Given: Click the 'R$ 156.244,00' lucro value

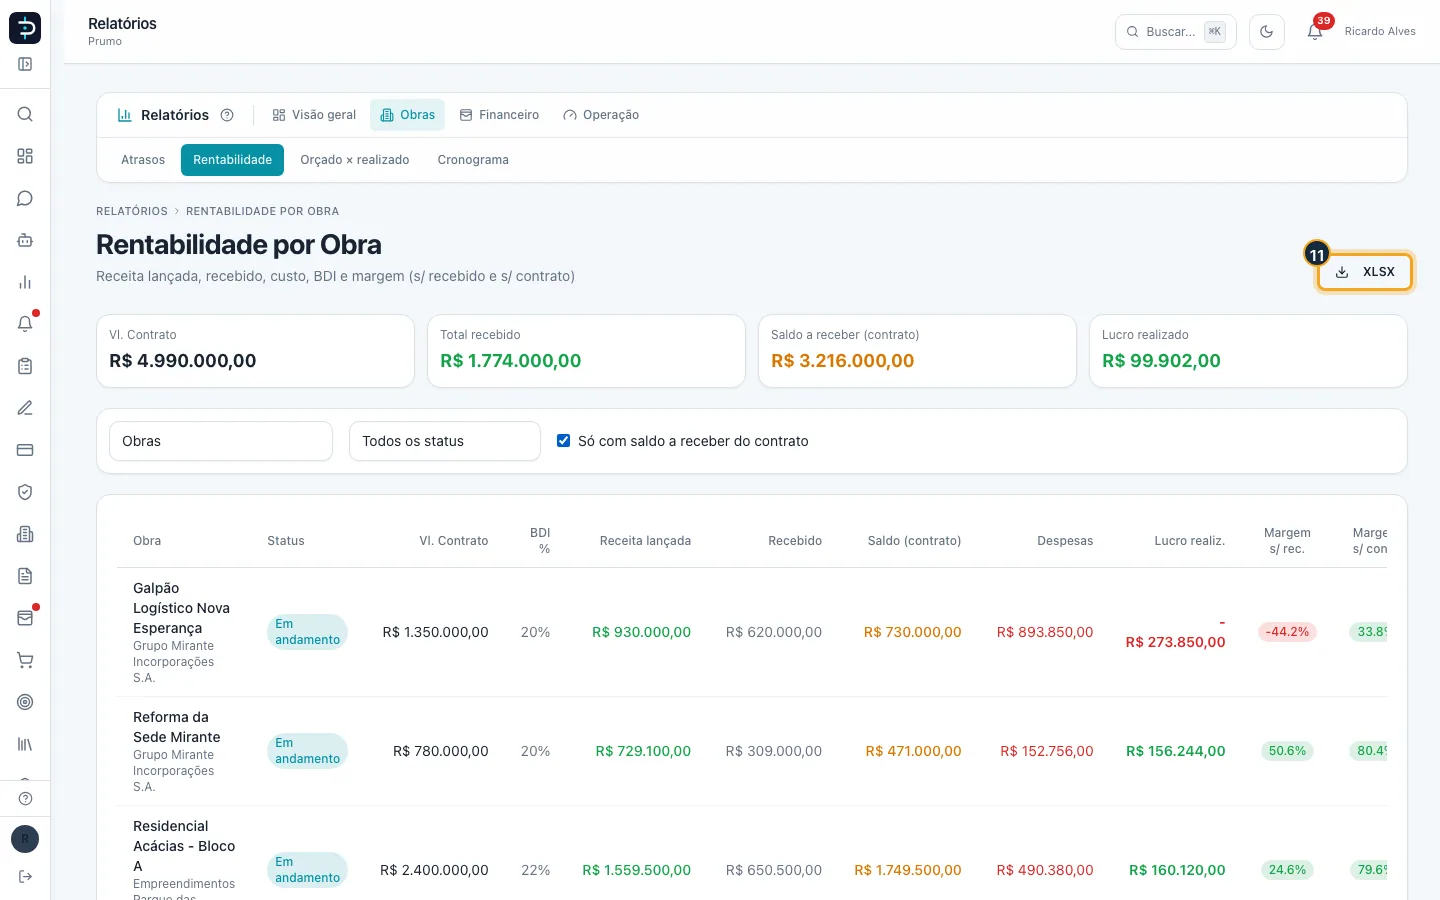Looking at the screenshot, I should [1176, 751].
